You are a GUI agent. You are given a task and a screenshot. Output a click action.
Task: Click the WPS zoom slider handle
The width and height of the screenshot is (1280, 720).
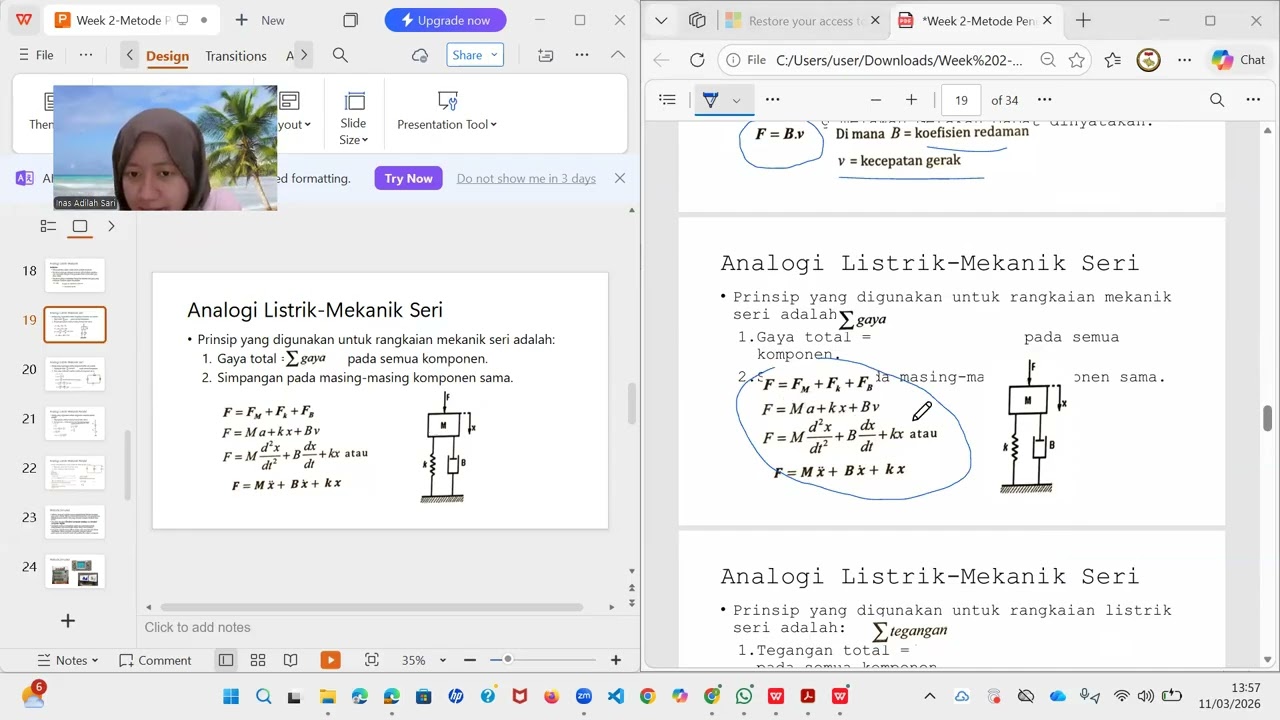click(508, 659)
